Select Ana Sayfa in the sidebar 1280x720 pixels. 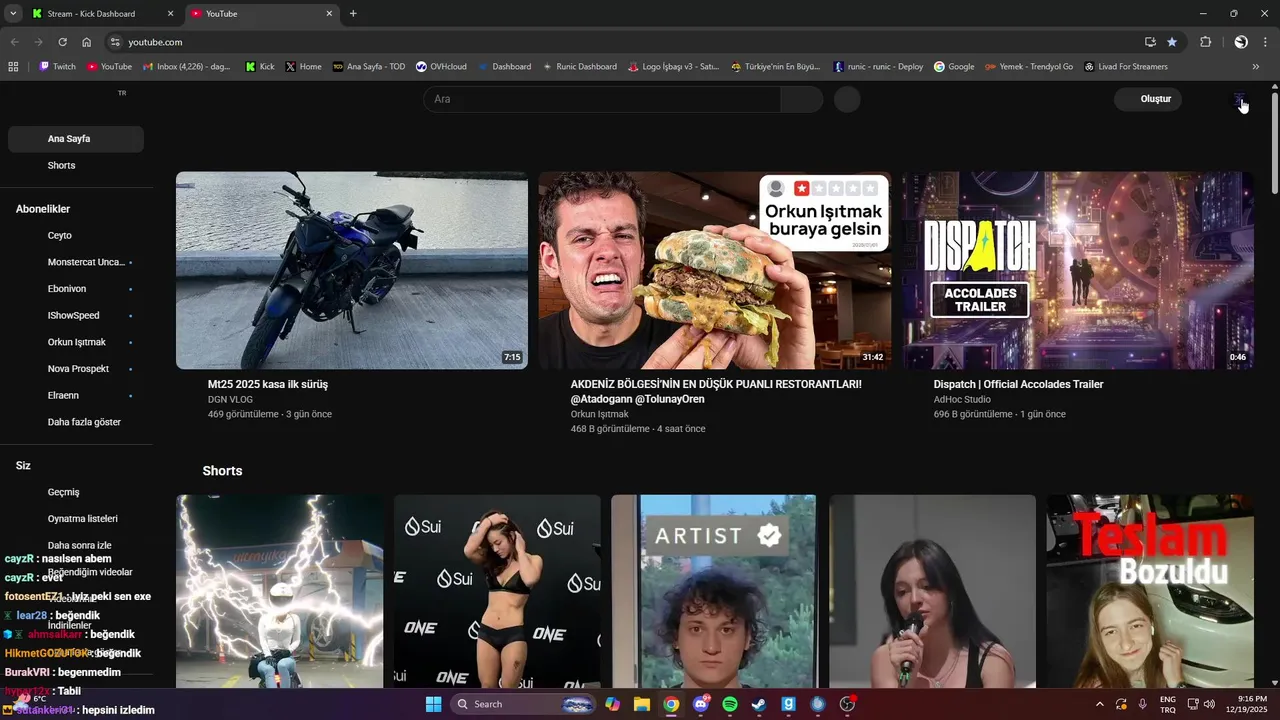[x=76, y=139]
